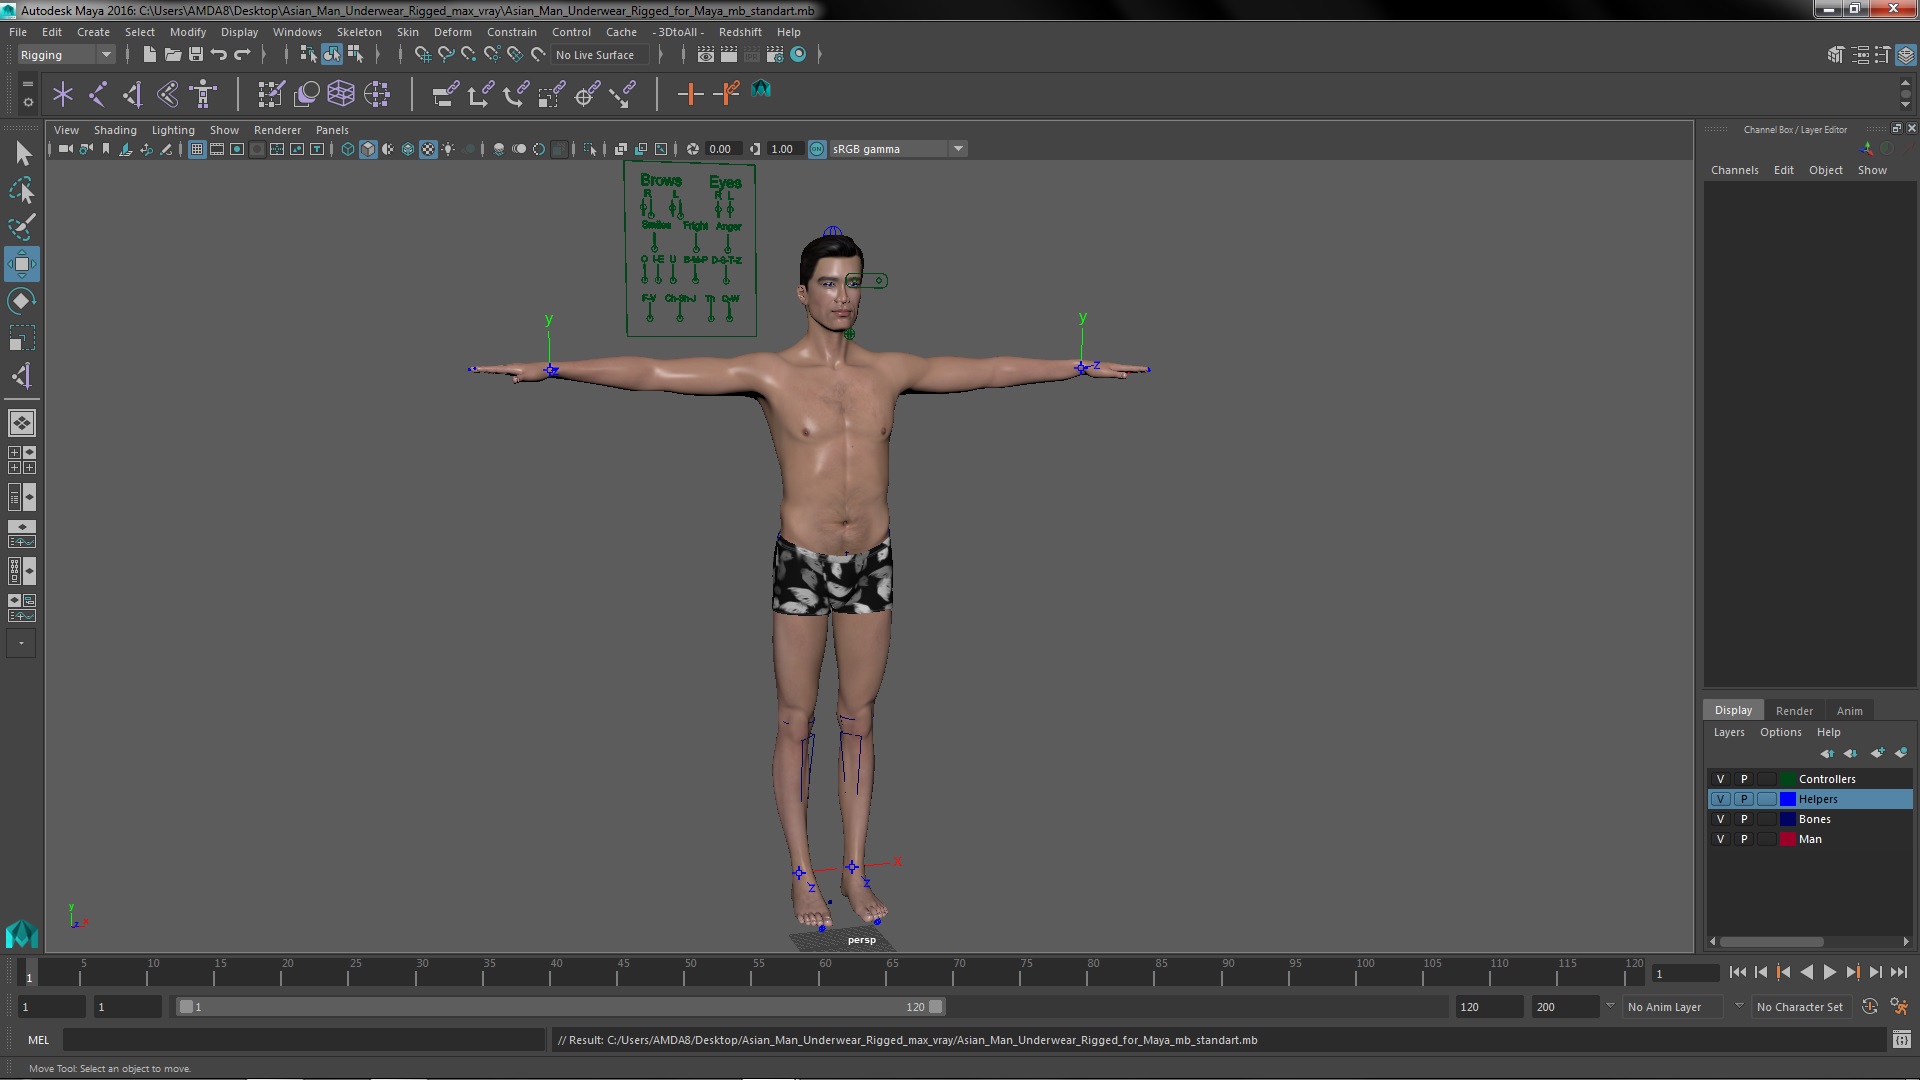Viewport: 1920px width, 1080px height.
Task: Click the Create Joints shelf icon
Action: coord(98,94)
